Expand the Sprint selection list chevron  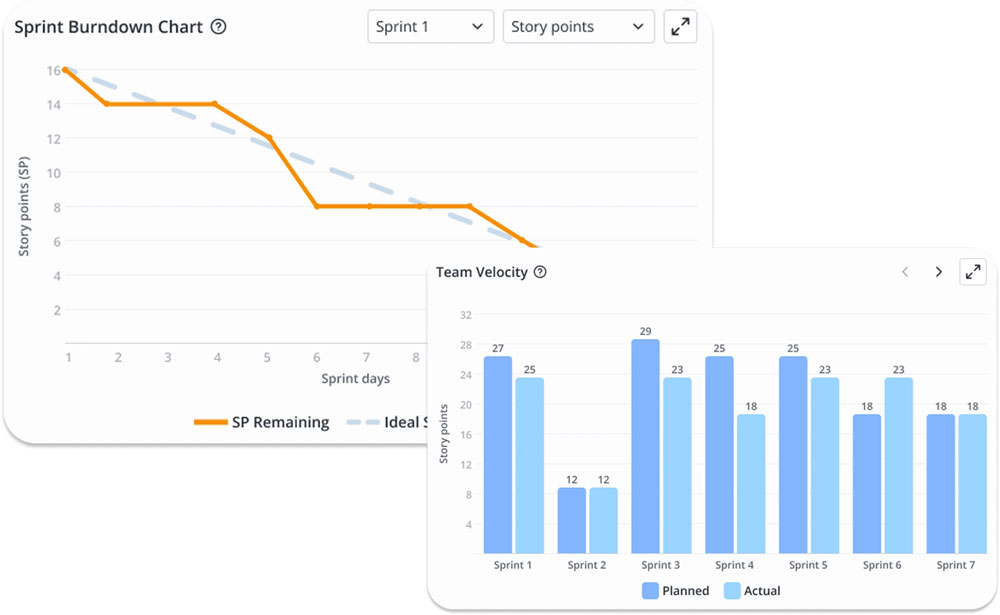click(477, 27)
